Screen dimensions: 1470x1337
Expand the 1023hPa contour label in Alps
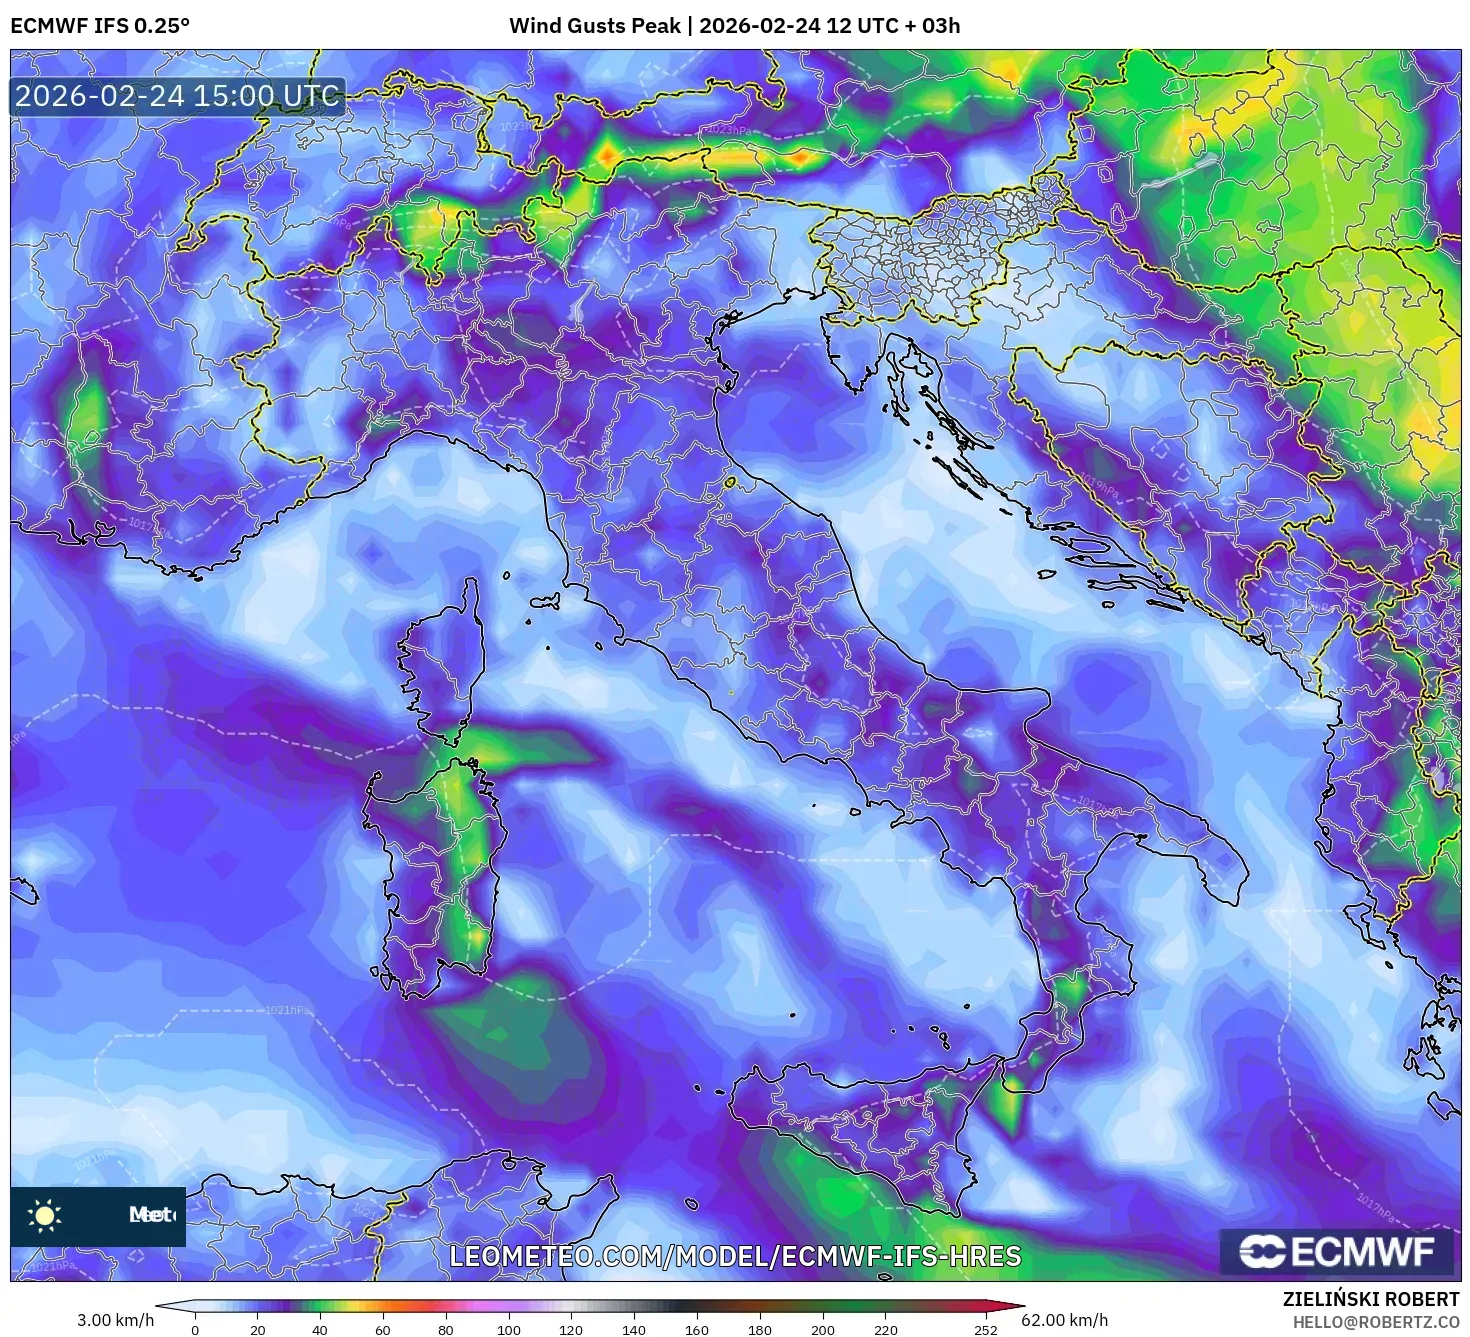(727, 131)
